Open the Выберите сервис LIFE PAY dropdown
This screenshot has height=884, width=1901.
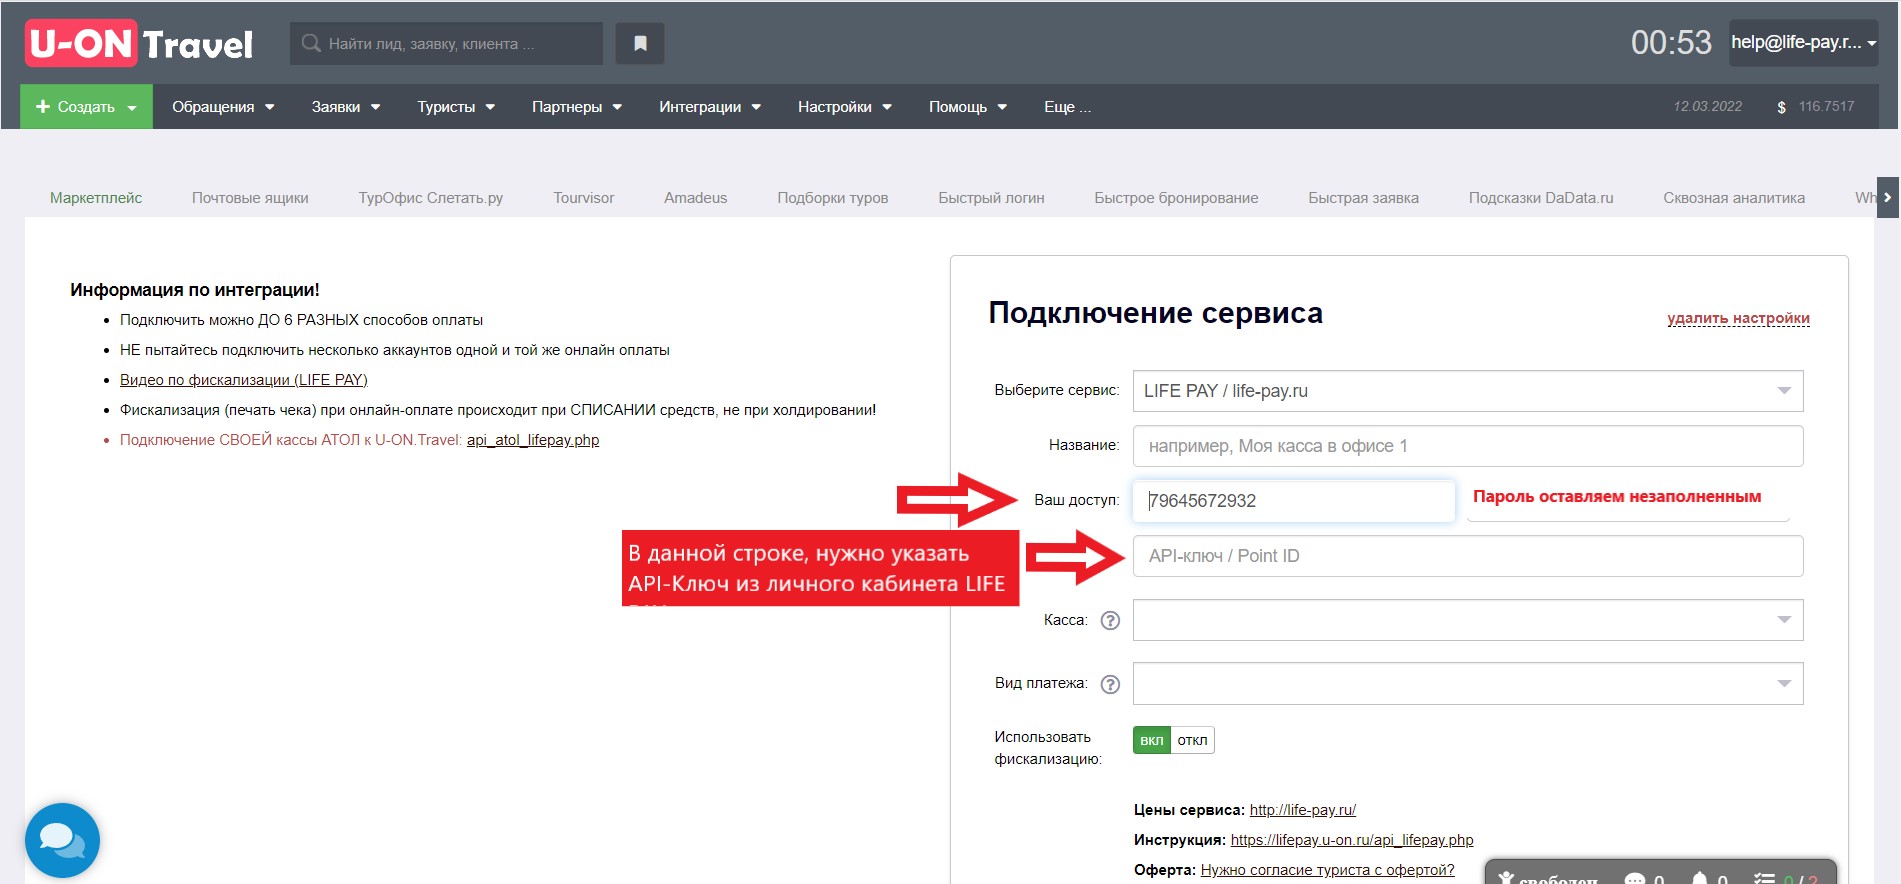(1467, 391)
